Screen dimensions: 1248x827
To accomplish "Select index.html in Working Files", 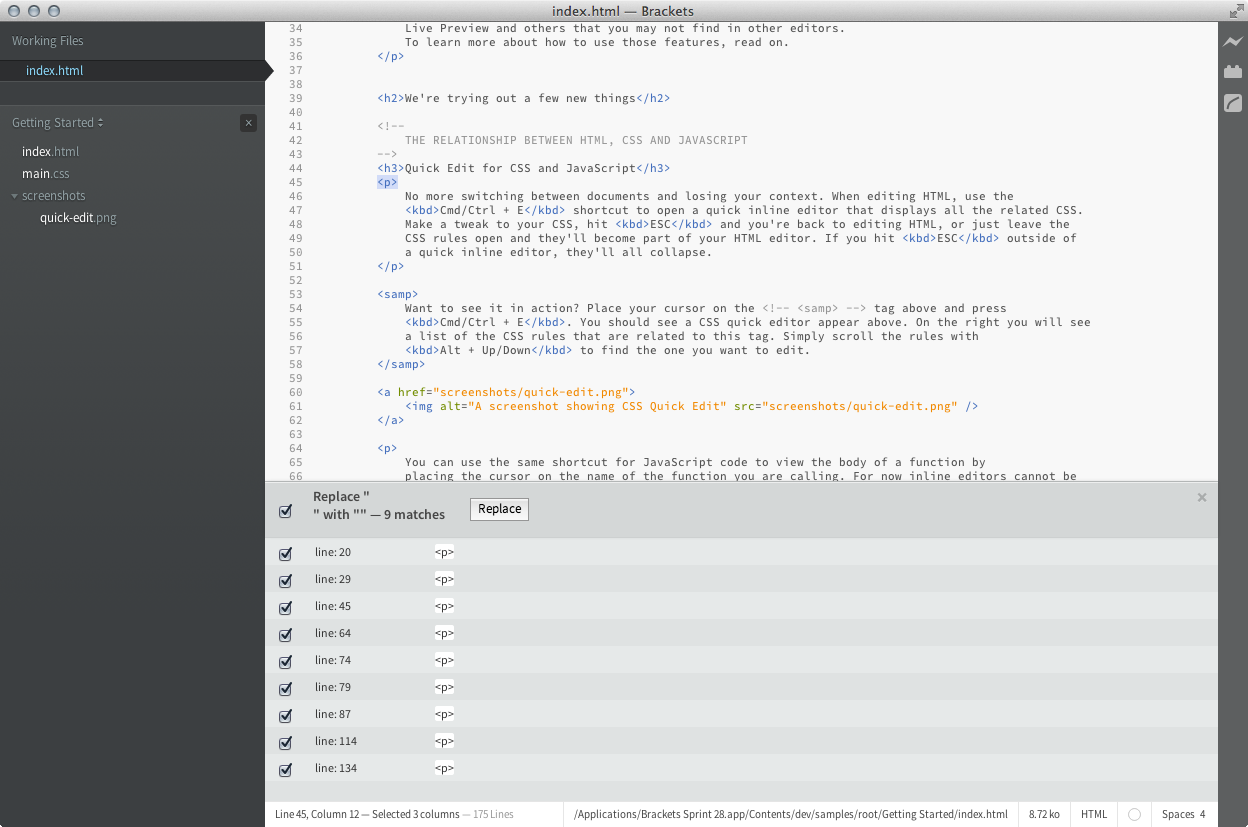I will pyautogui.click(x=54, y=71).
